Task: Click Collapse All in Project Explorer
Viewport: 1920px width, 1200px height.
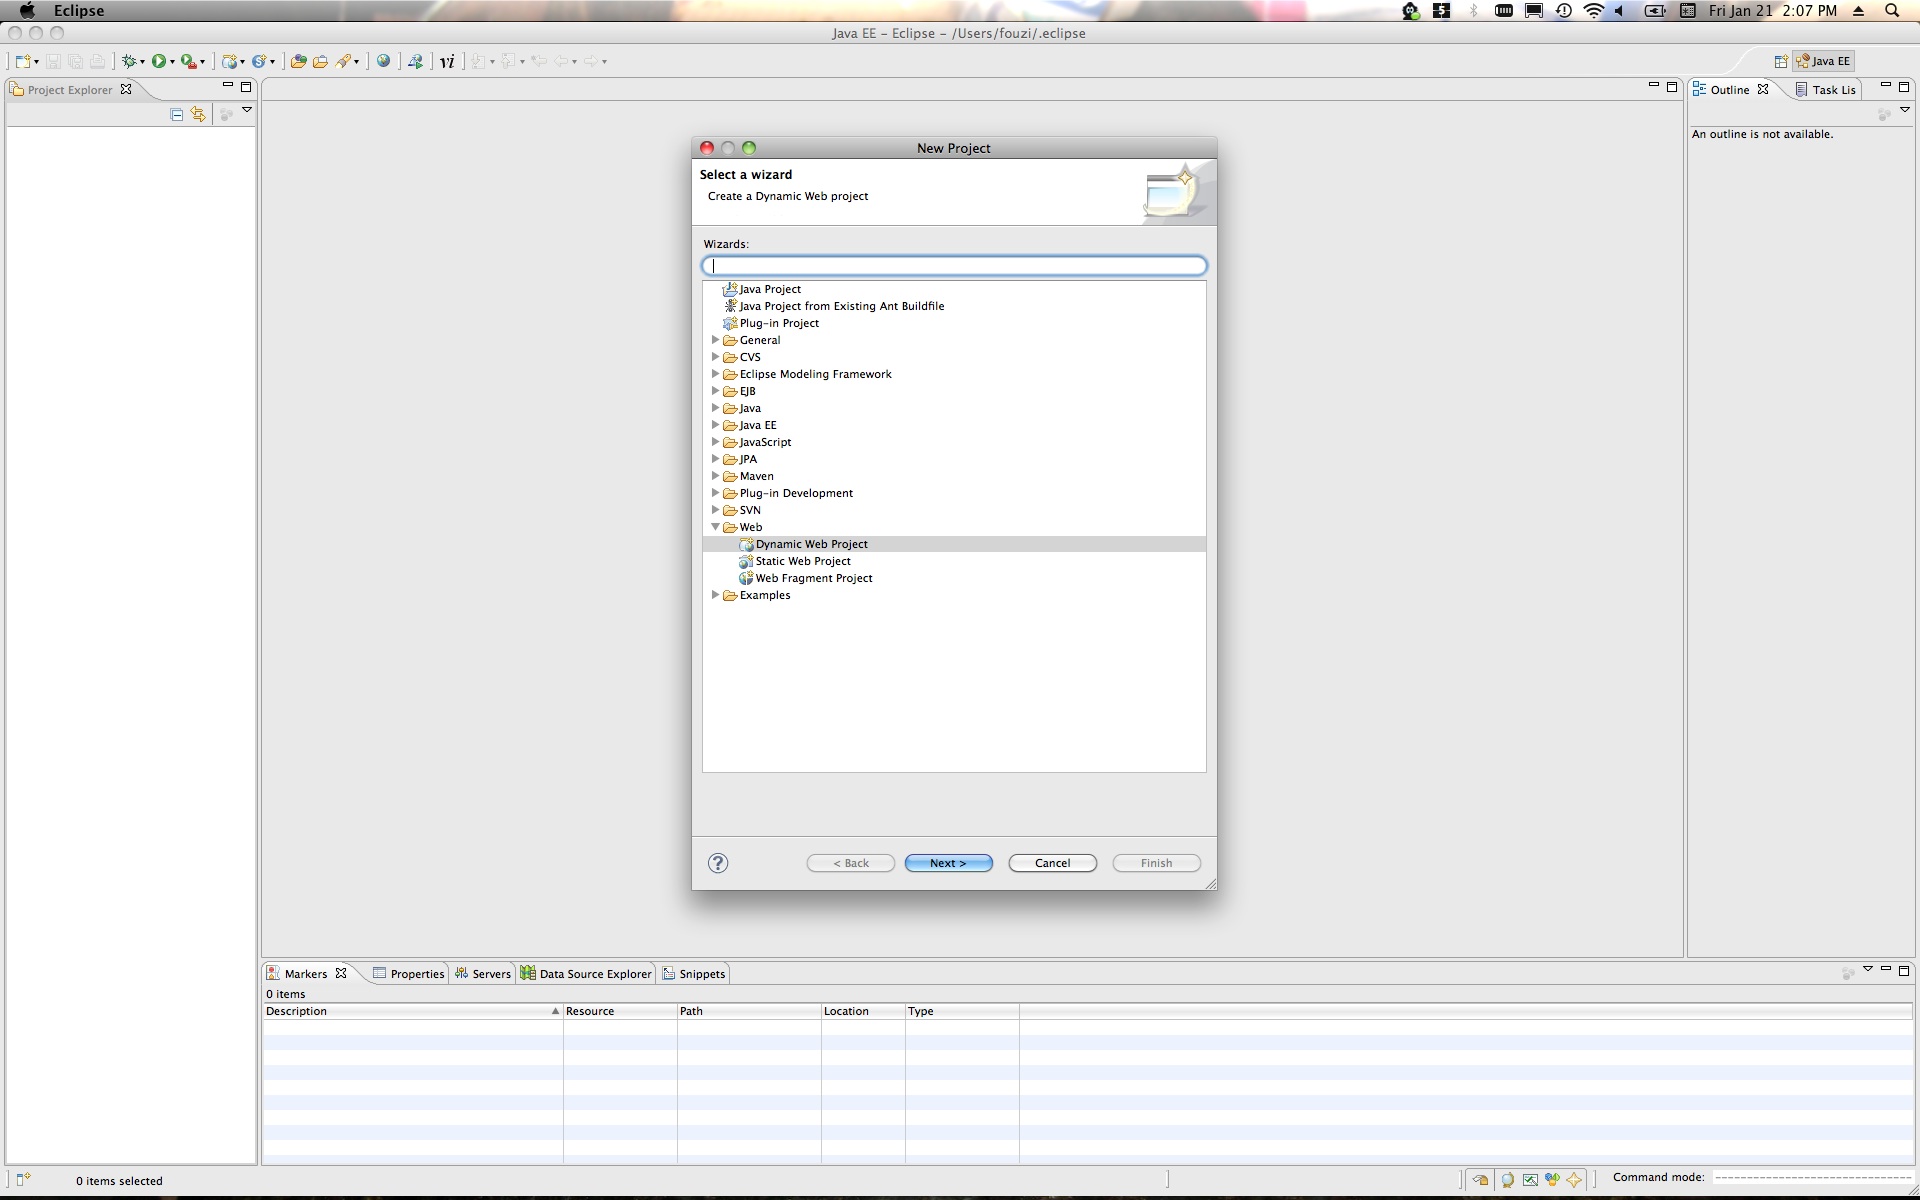Action: tap(177, 114)
